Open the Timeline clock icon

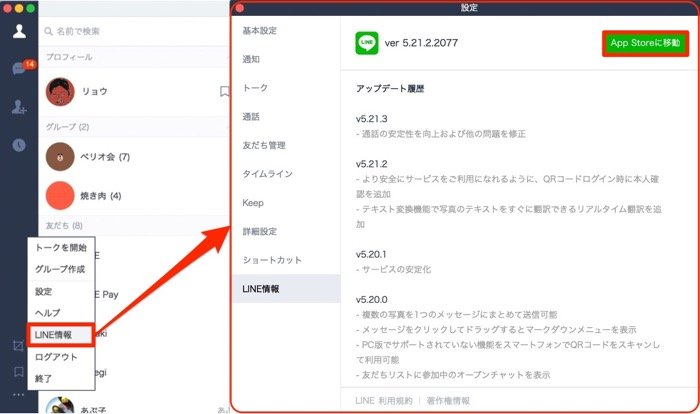point(19,145)
